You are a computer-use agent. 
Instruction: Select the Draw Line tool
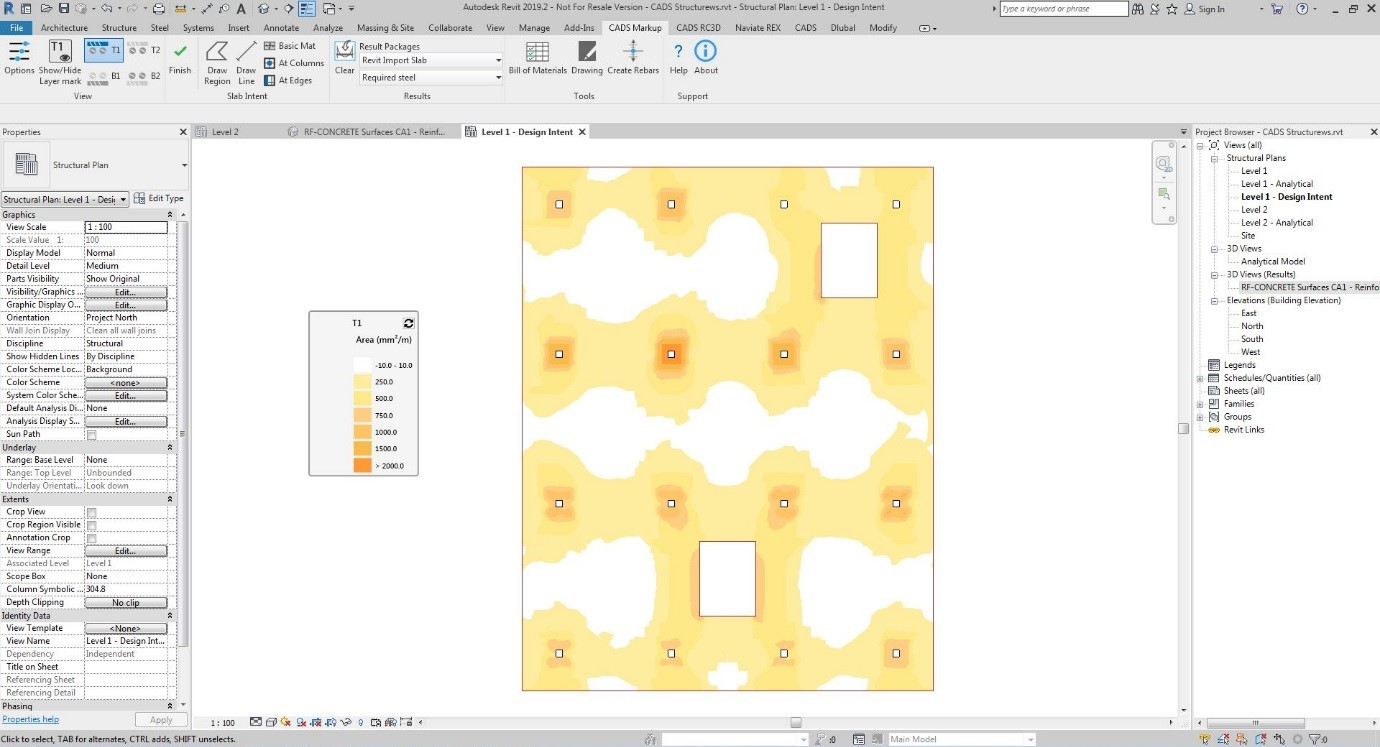coord(245,63)
